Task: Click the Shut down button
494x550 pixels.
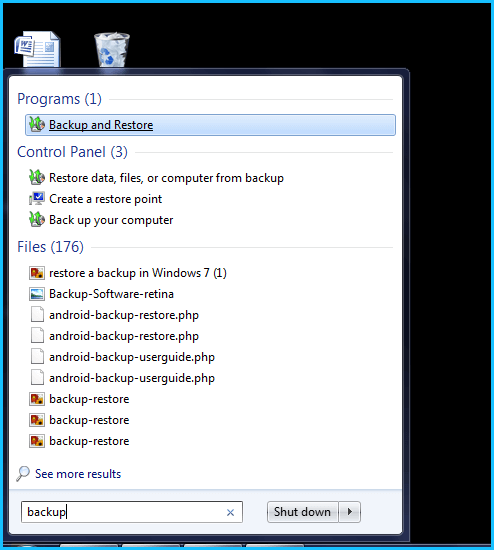Action: click(302, 512)
